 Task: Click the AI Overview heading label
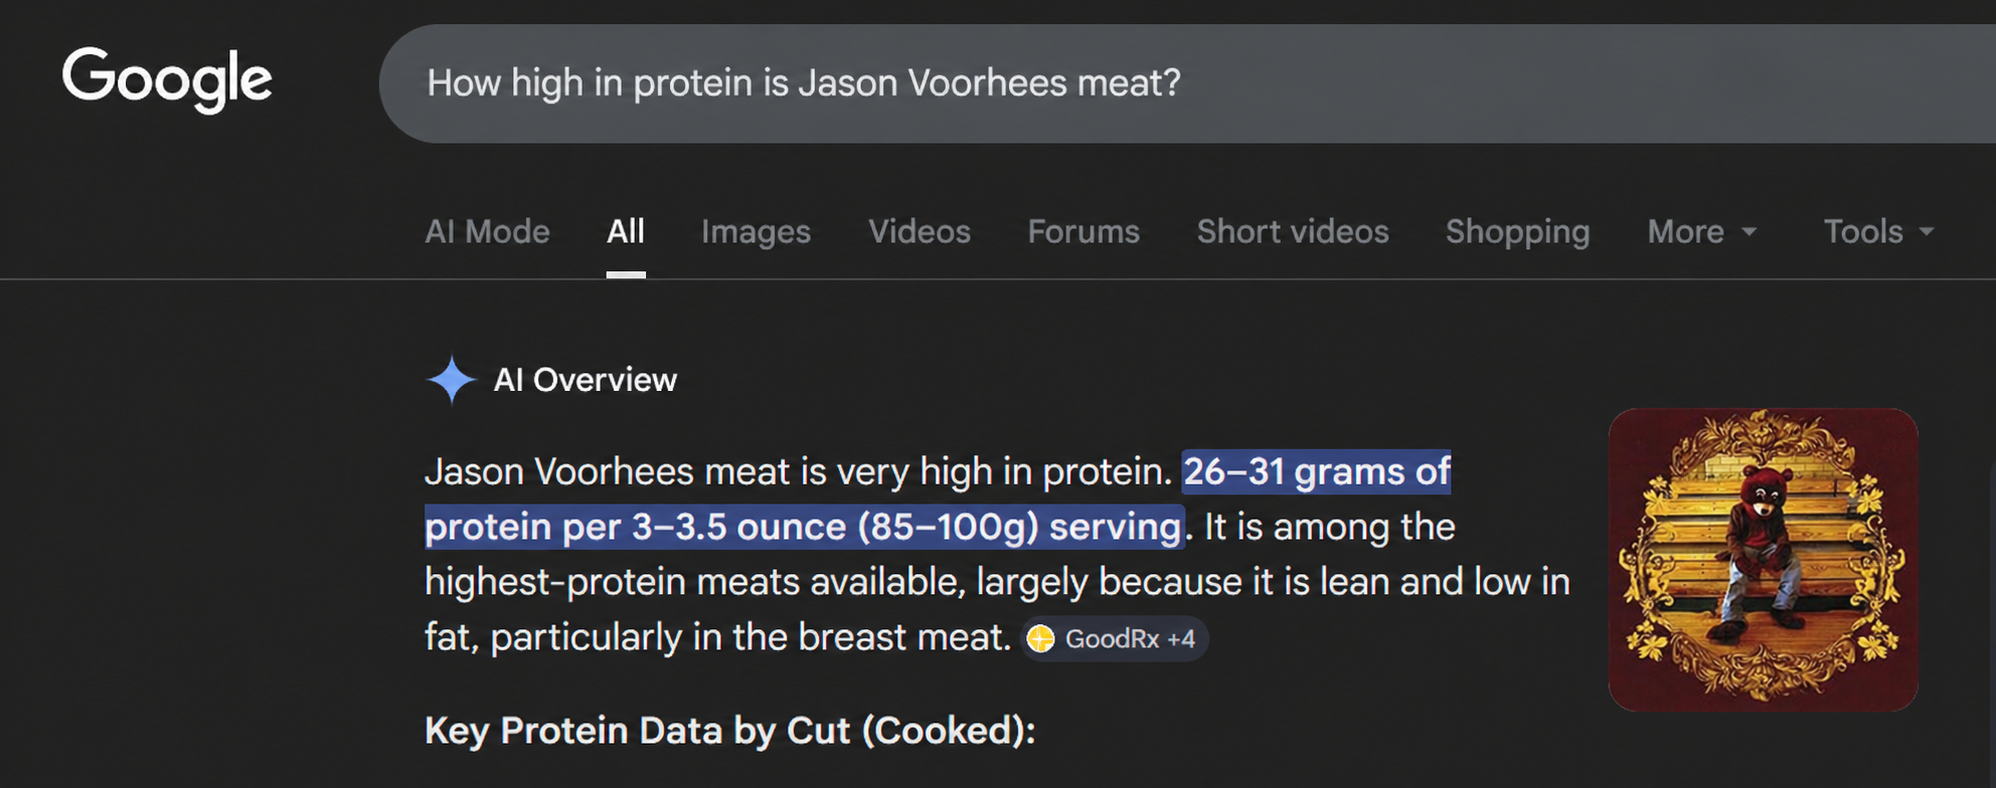tap(585, 380)
